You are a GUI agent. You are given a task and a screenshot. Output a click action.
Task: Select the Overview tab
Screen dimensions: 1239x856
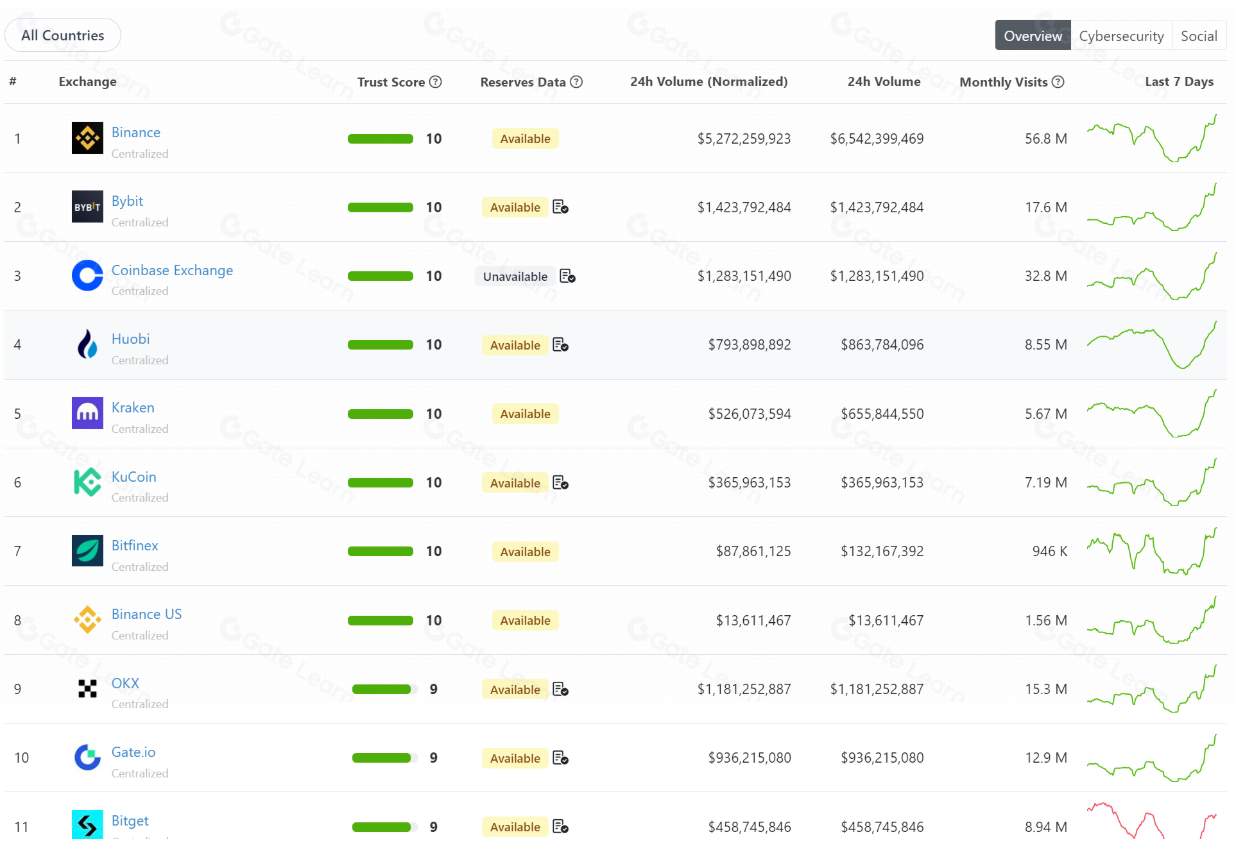[1033, 36]
